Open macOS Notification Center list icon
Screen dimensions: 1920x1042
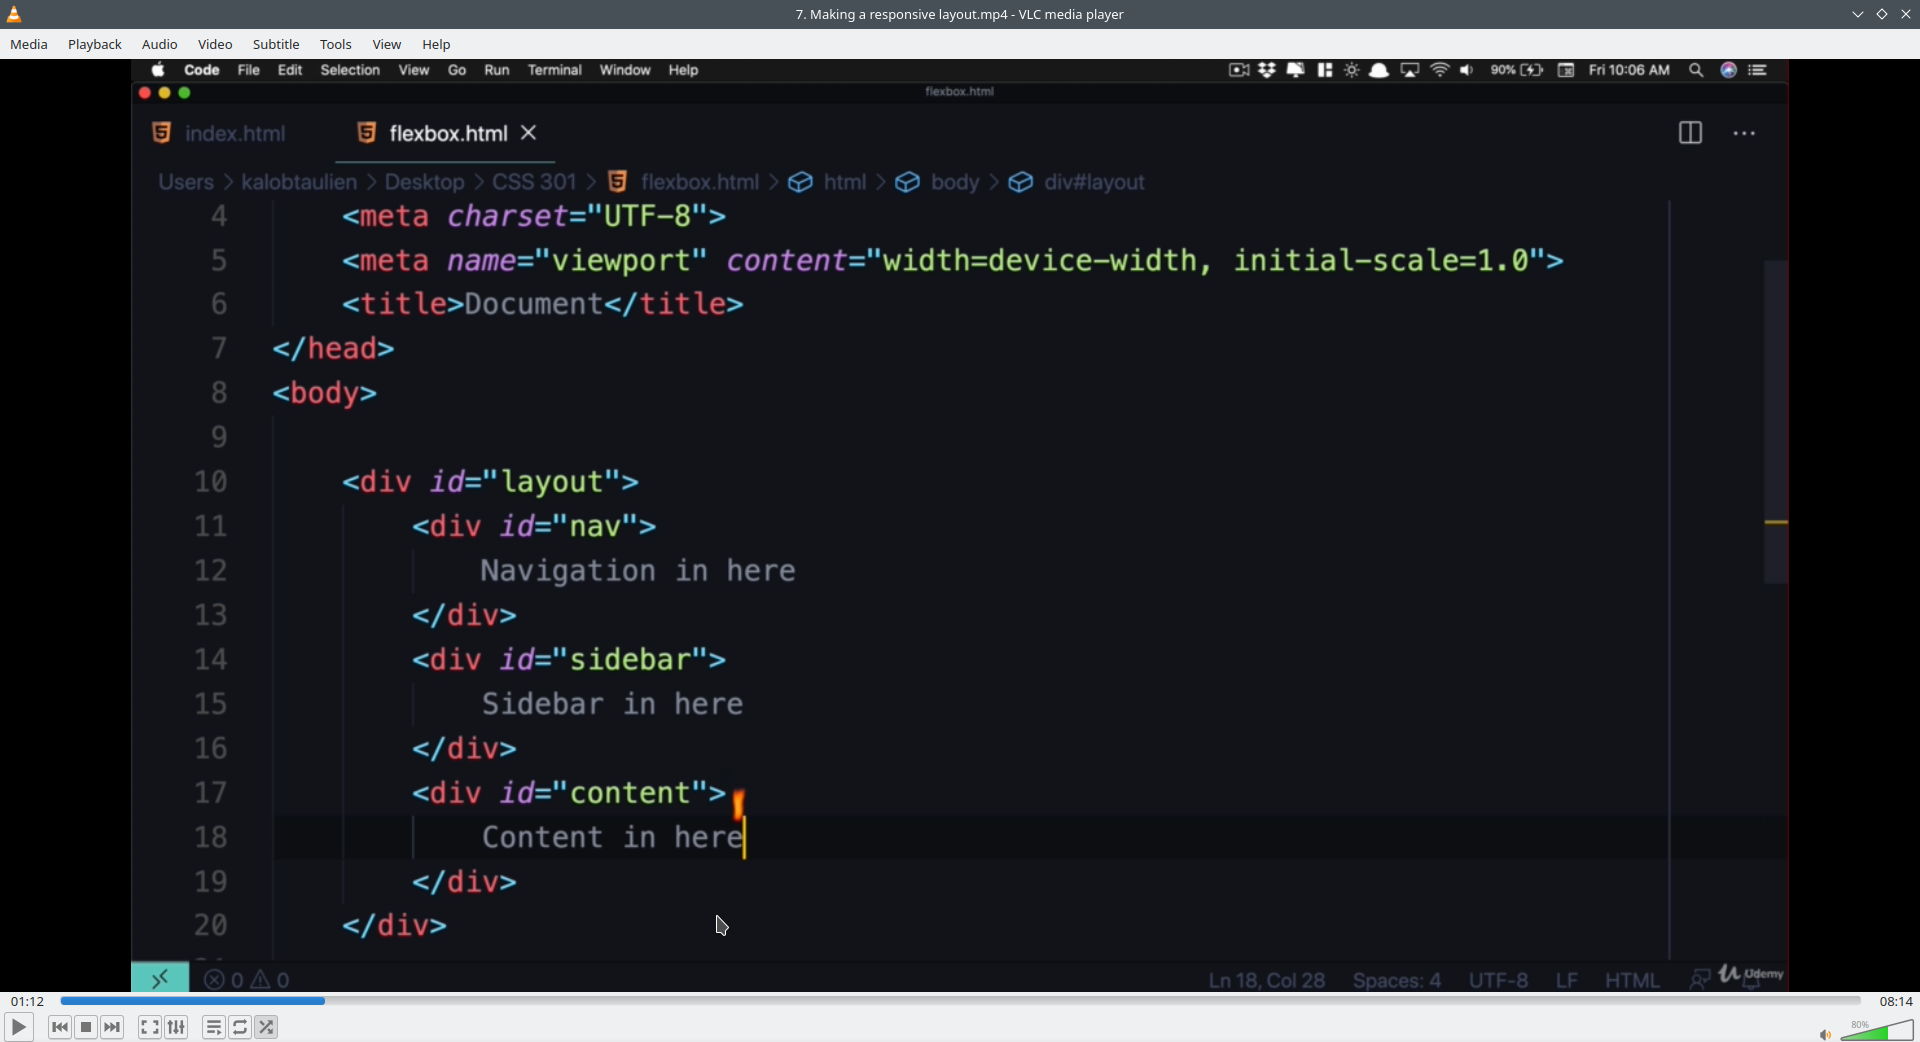coord(1758,70)
